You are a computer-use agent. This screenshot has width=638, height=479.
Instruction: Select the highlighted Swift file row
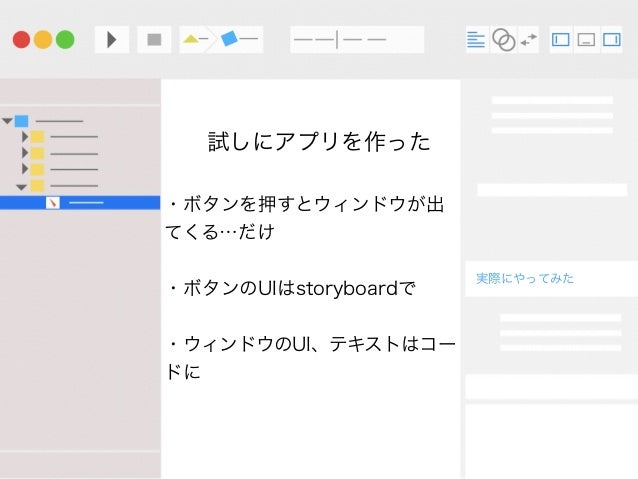click(x=80, y=203)
